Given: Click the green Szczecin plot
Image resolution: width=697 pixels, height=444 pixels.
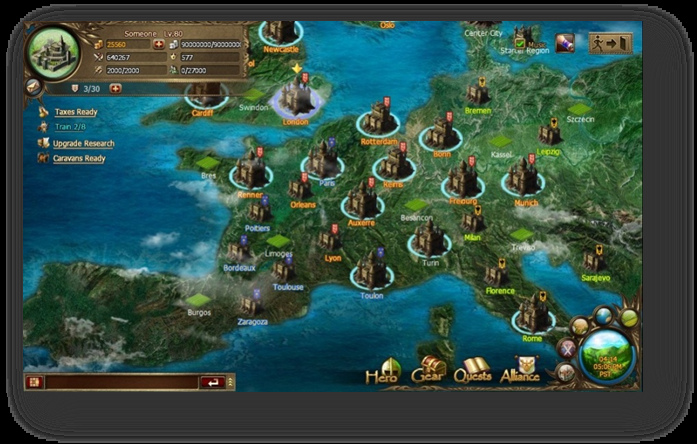Looking at the screenshot, I should pos(580,109).
